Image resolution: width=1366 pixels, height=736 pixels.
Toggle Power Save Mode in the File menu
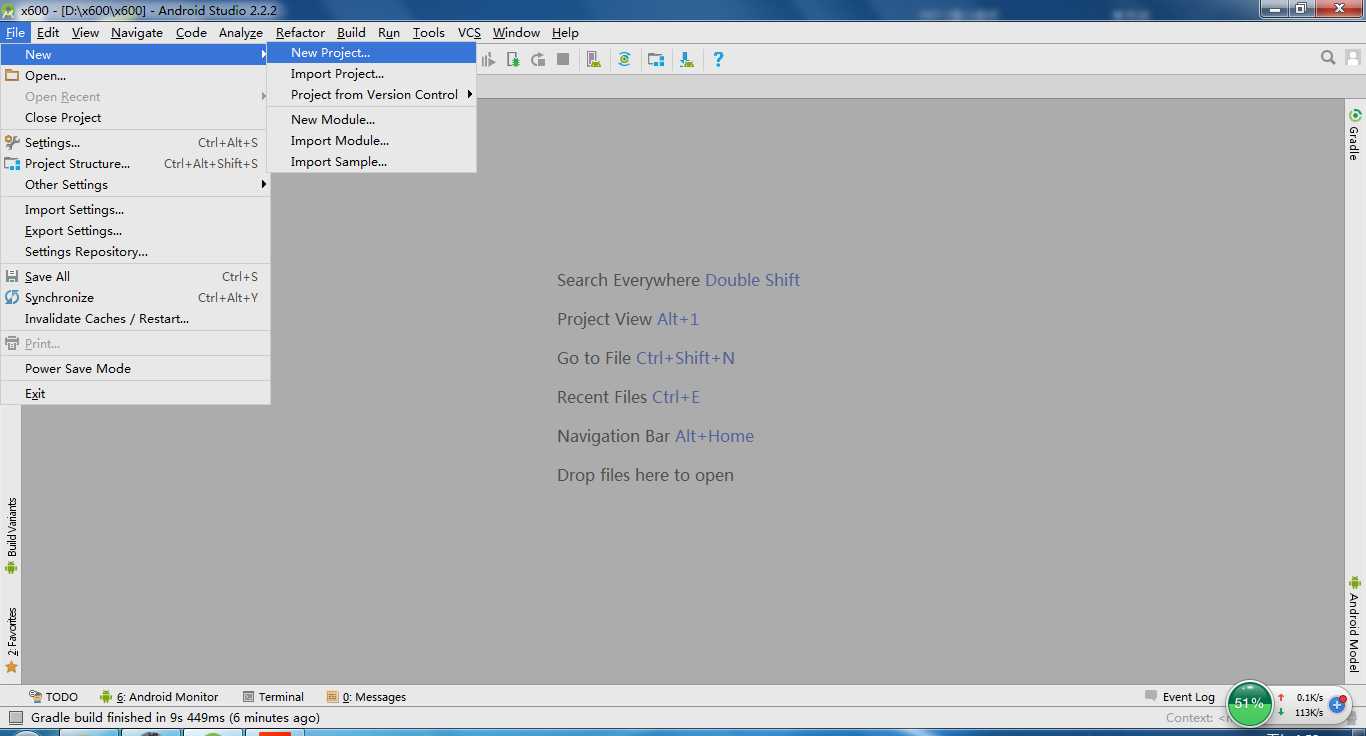click(135, 369)
